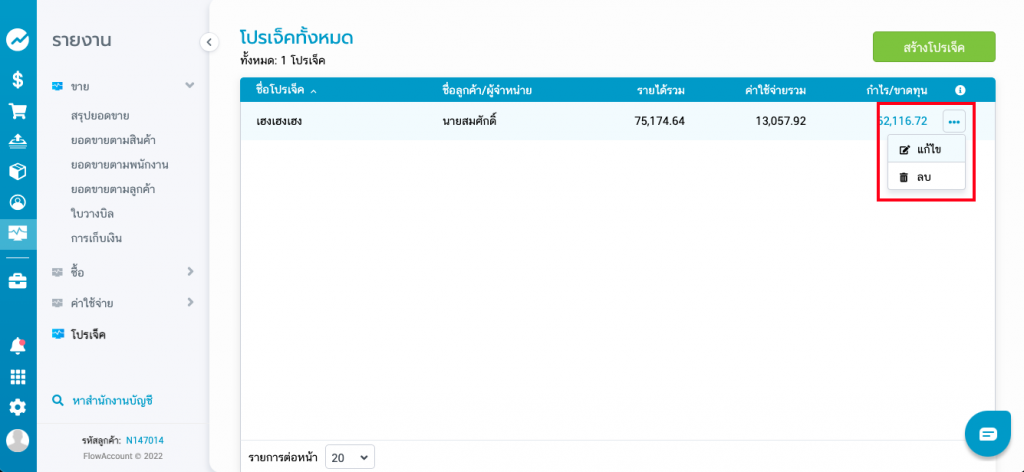
Task: Click the รายได้รวม column header
Action: click(x=661, y=90)
